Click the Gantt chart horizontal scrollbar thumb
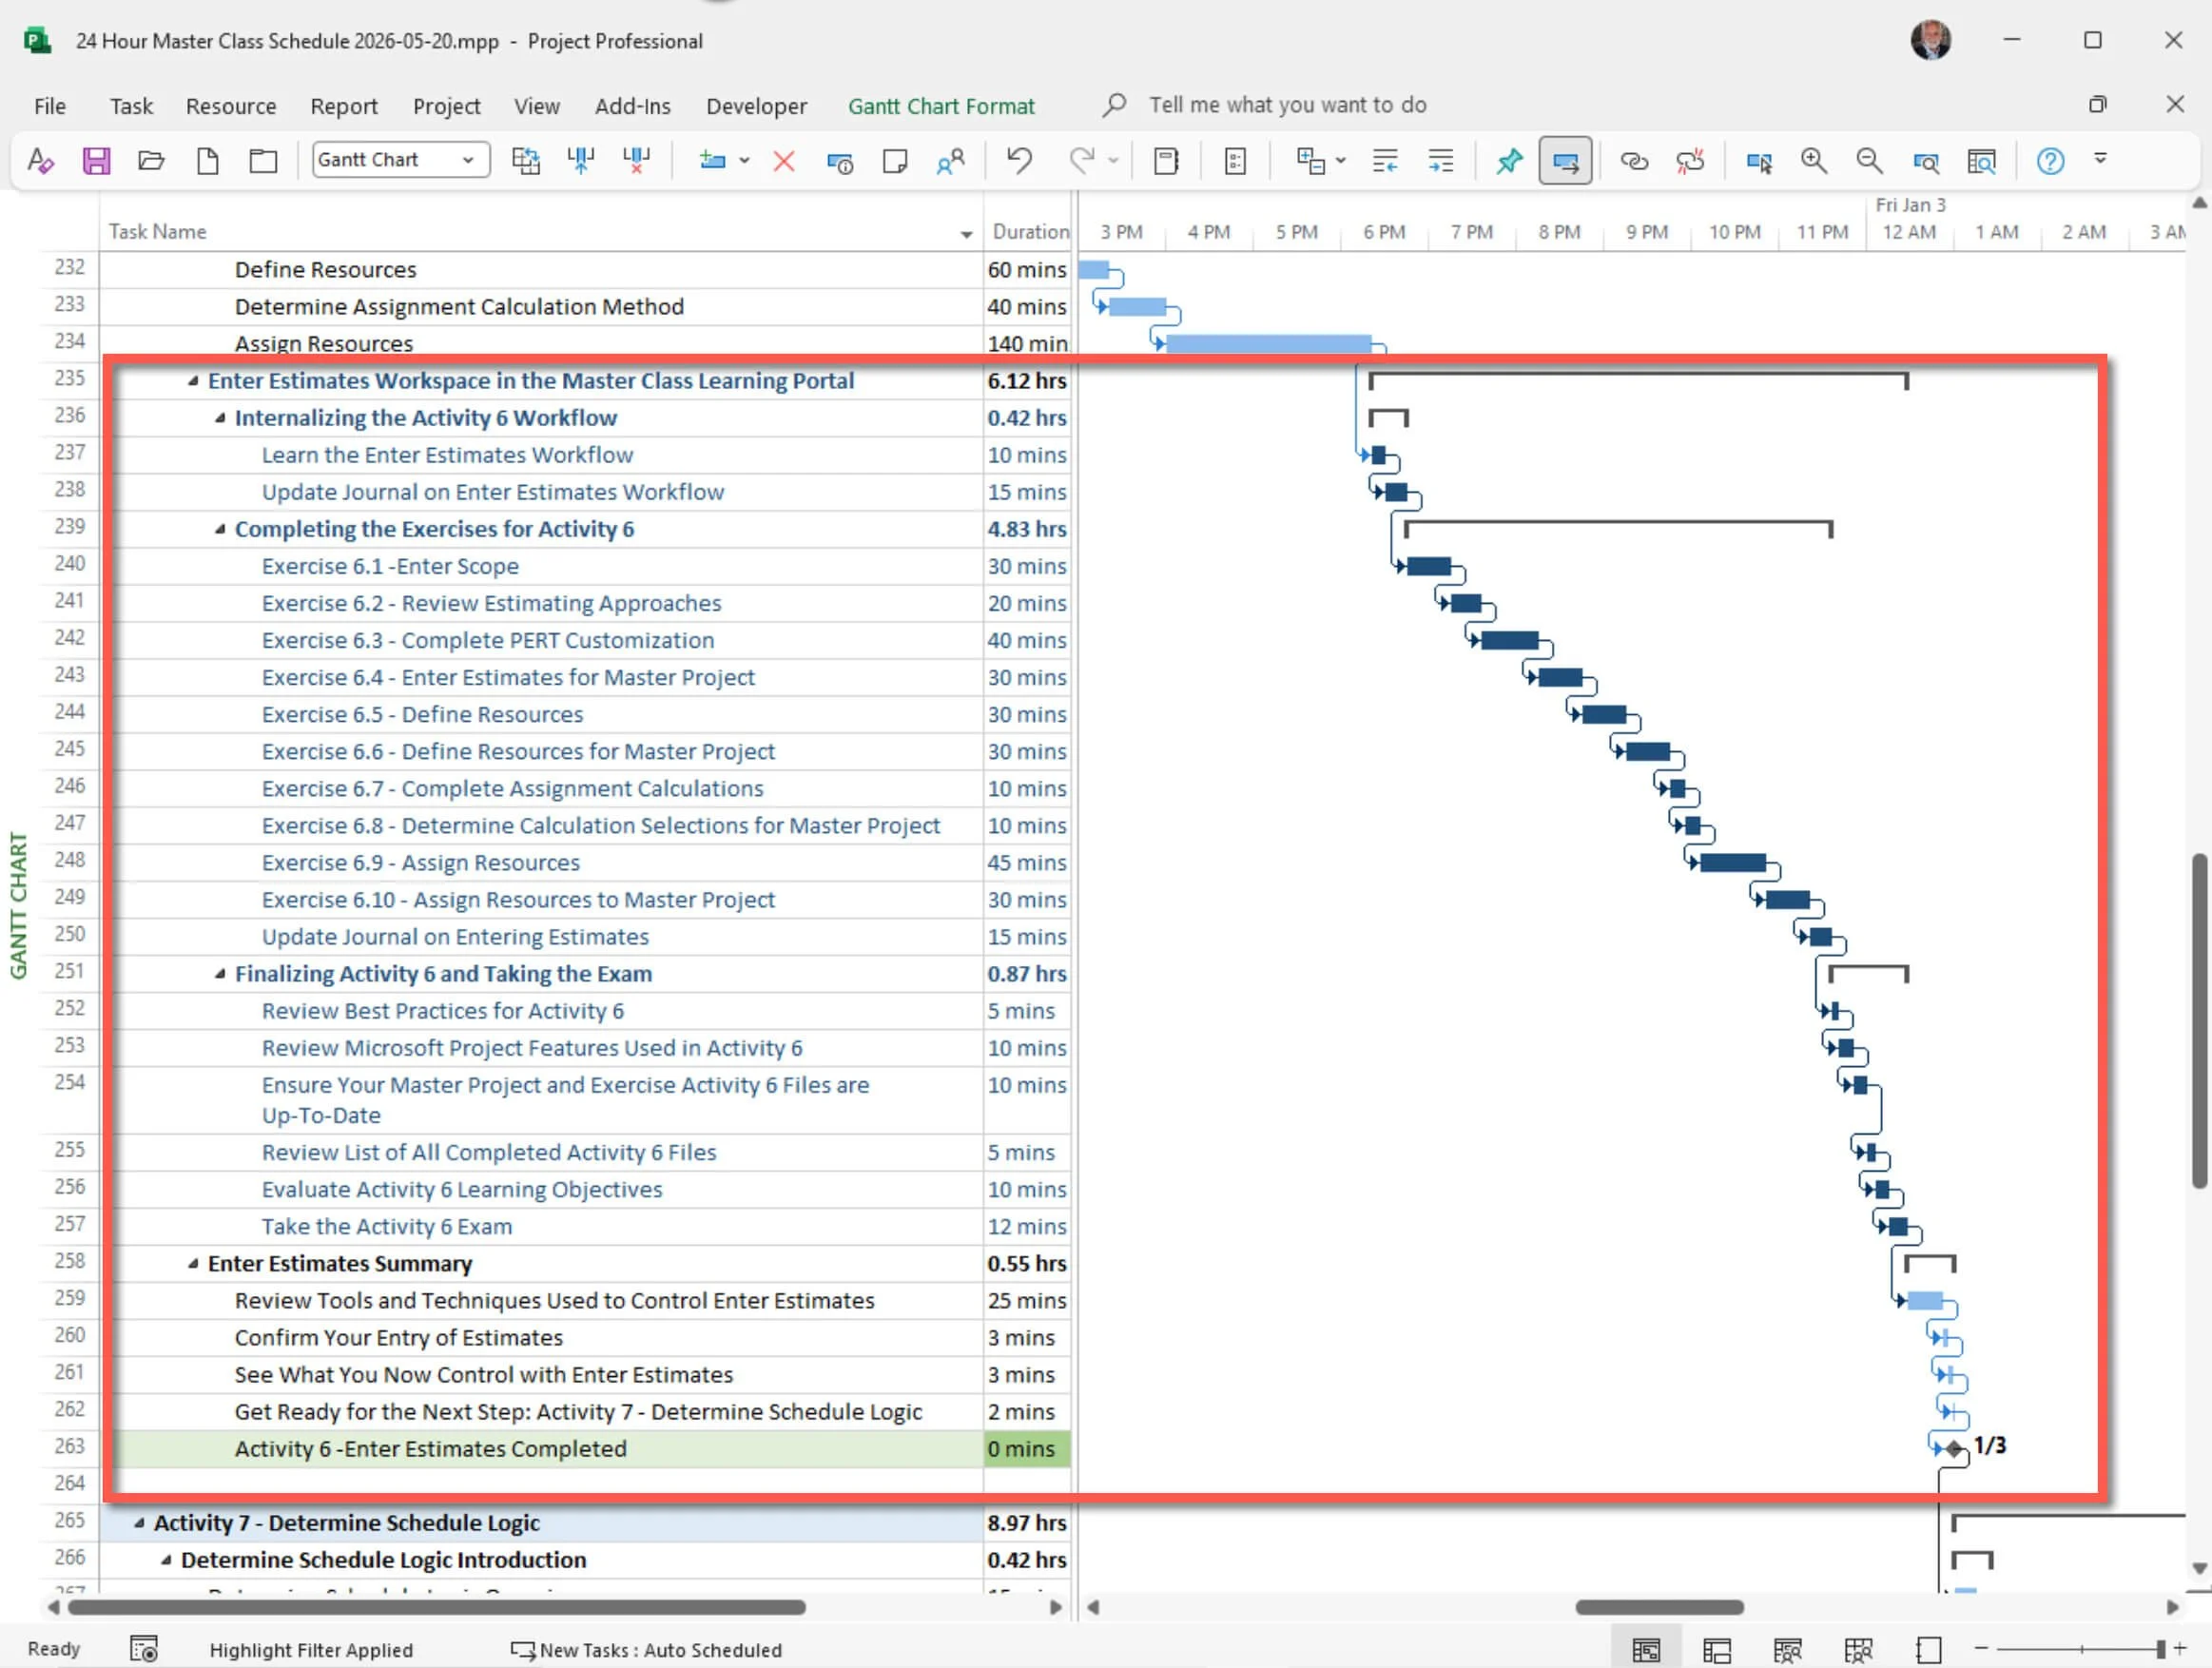This screenshot has height=1668, width=2212. tap(1660, 1607)
